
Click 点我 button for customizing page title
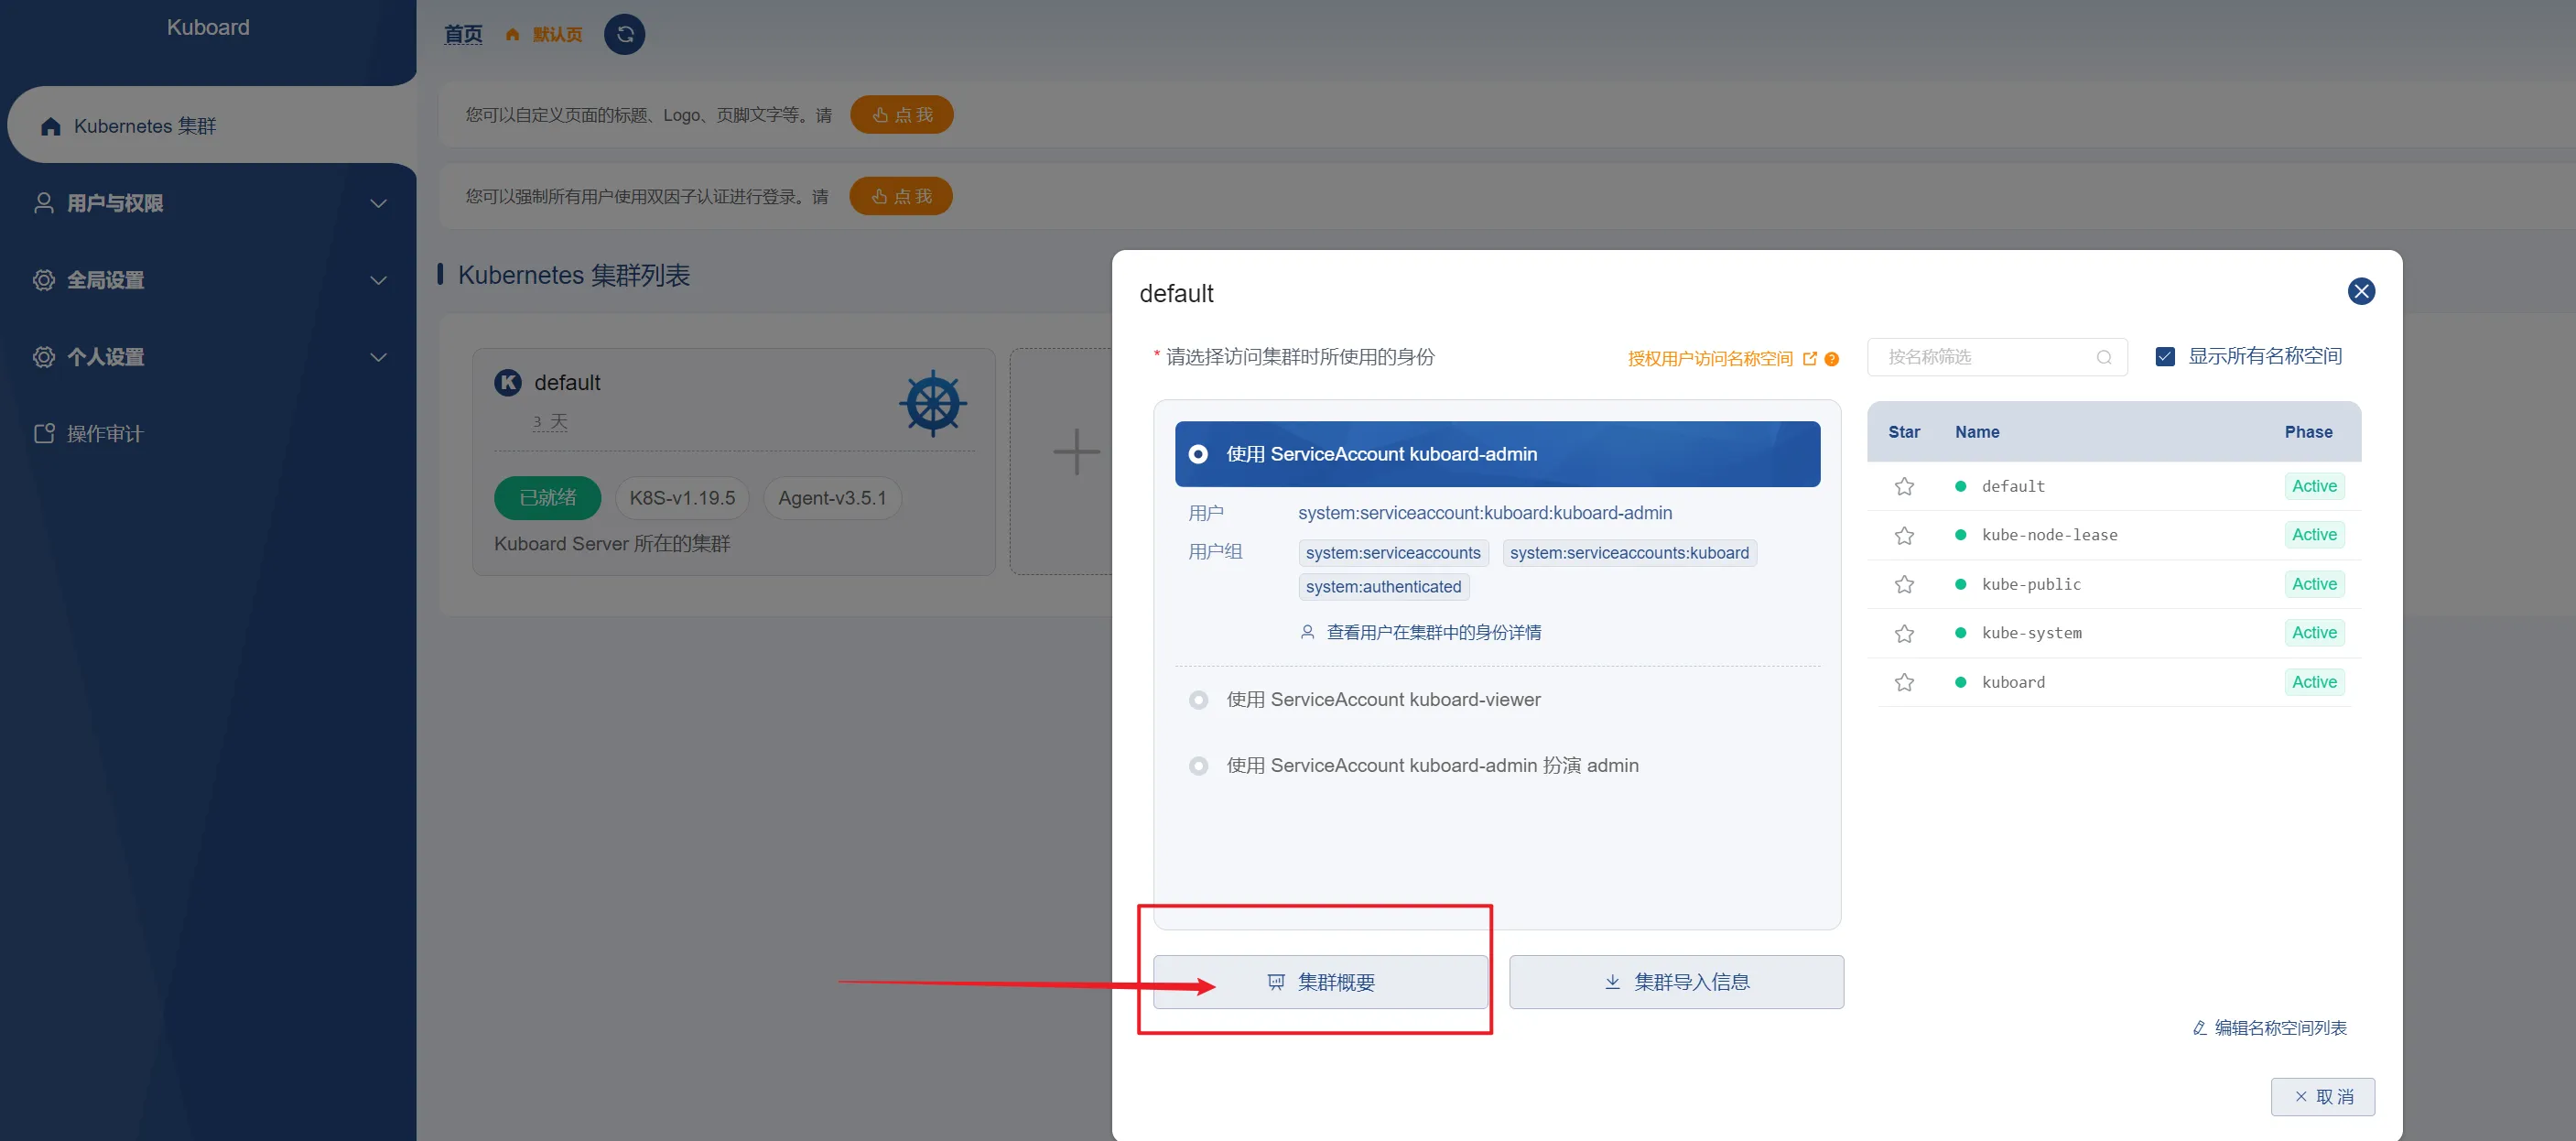pyautogui.click(x=901, y=115)
